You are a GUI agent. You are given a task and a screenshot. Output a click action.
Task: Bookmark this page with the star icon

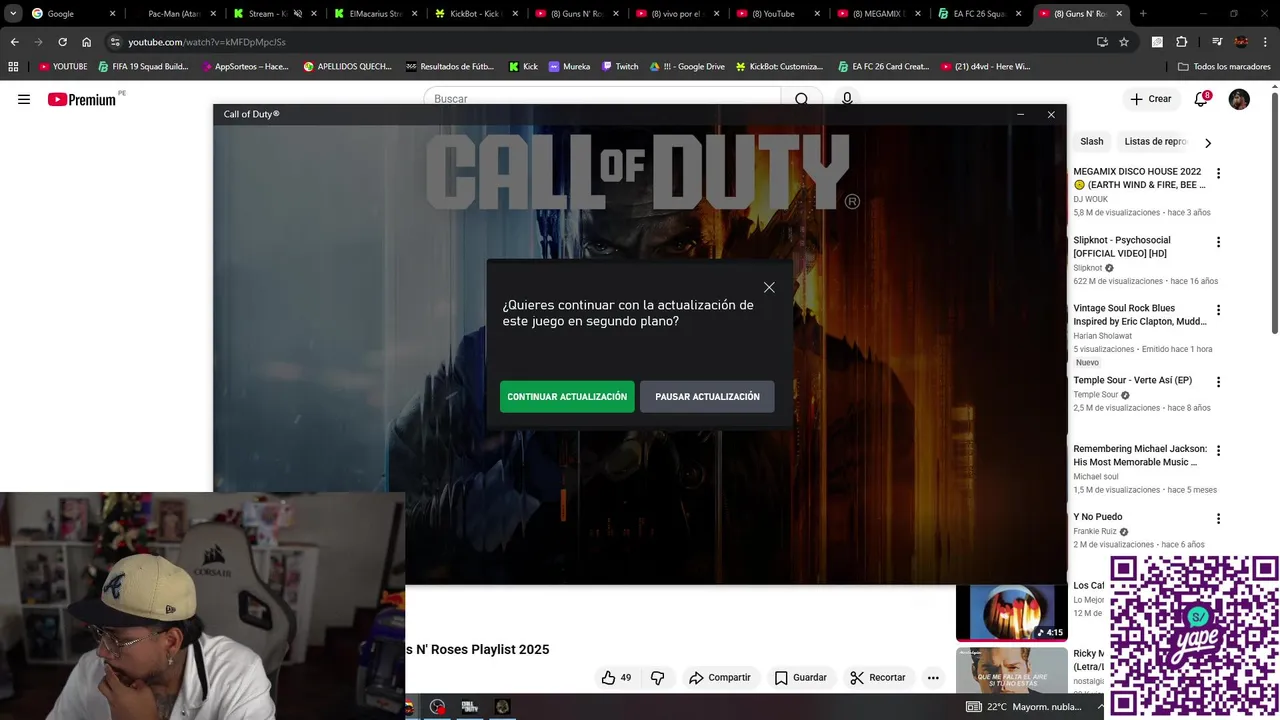point(1124,42)
